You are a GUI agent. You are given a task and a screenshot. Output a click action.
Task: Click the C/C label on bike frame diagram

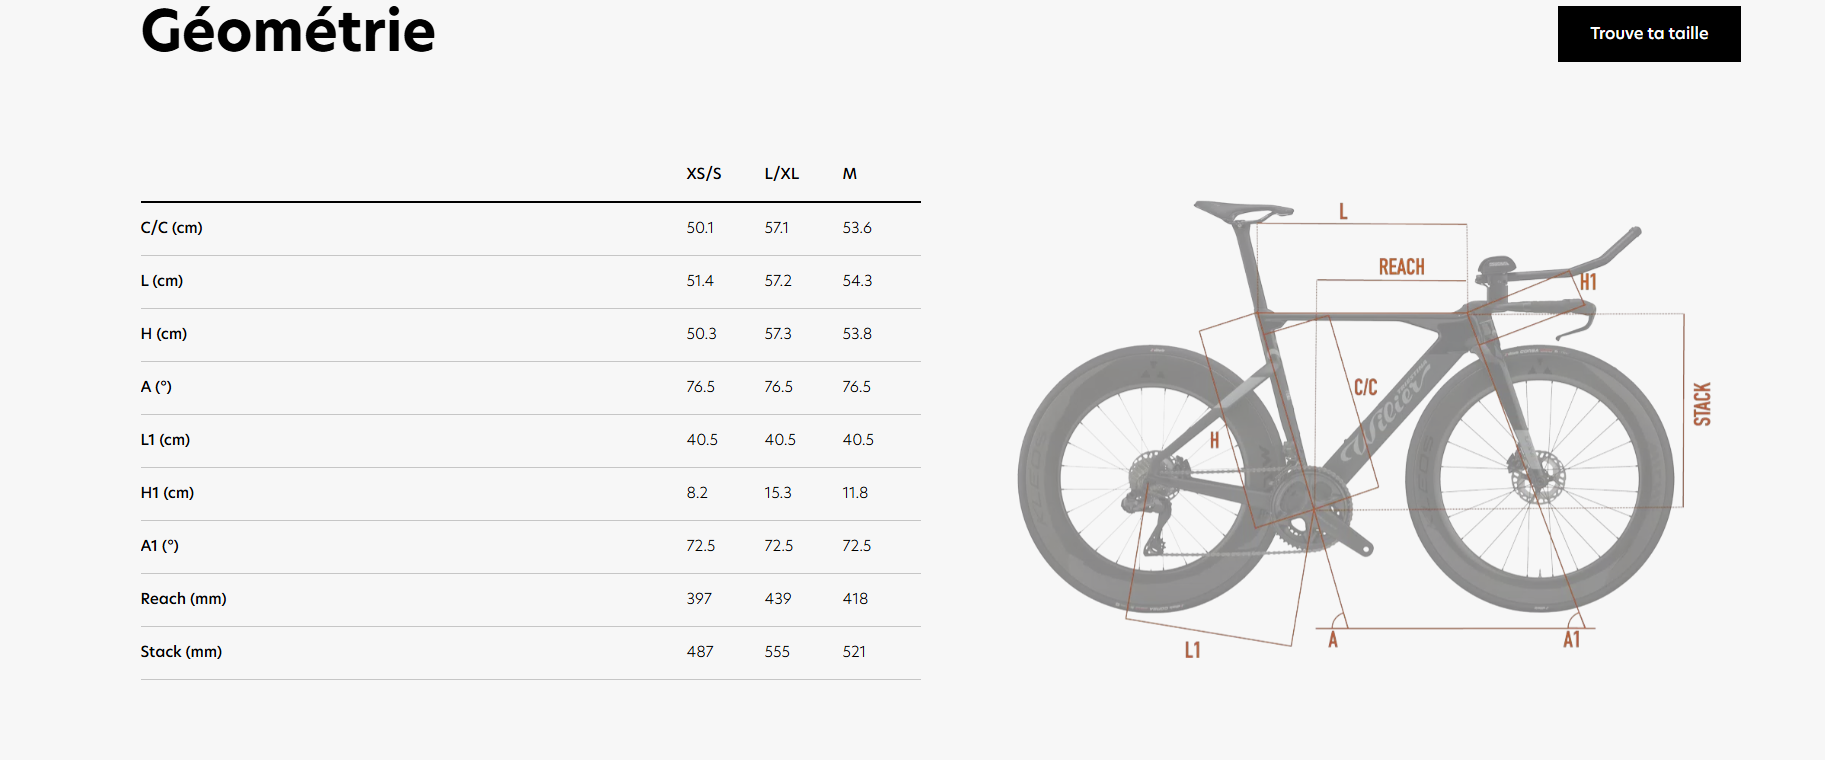click(x=1365, y=387)
